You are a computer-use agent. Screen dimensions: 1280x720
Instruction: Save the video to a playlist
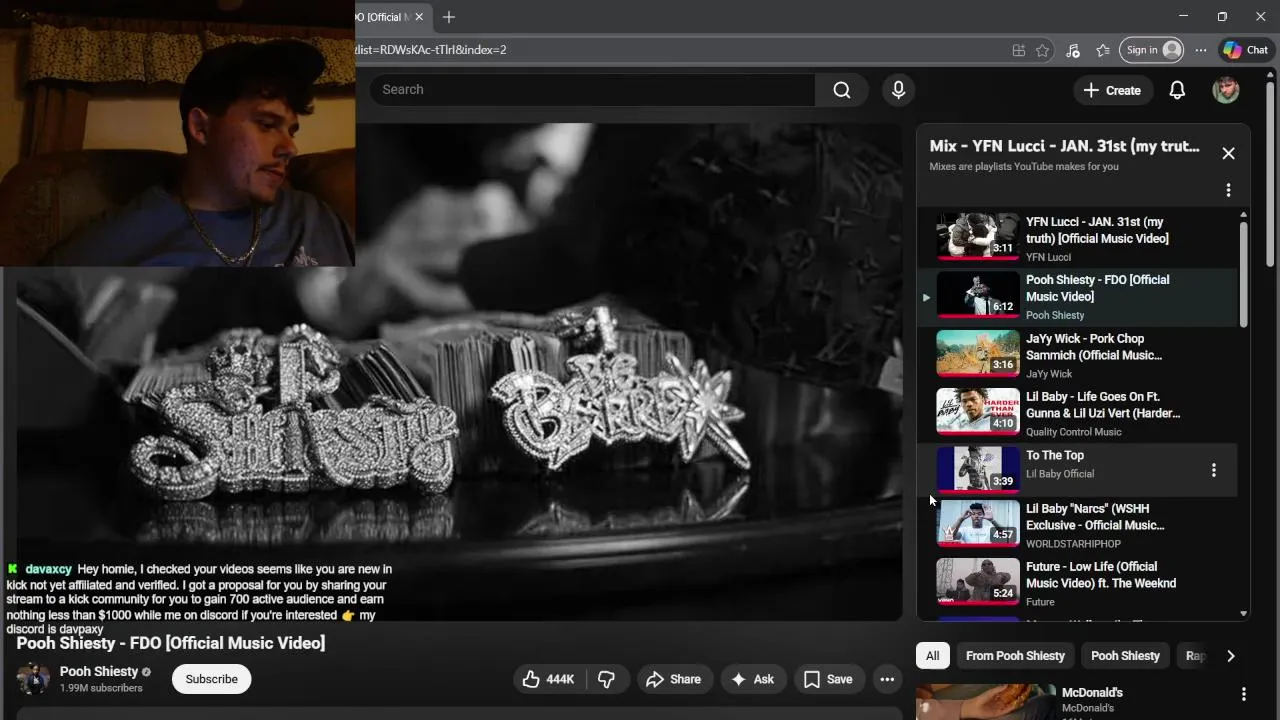click(828, 679)
